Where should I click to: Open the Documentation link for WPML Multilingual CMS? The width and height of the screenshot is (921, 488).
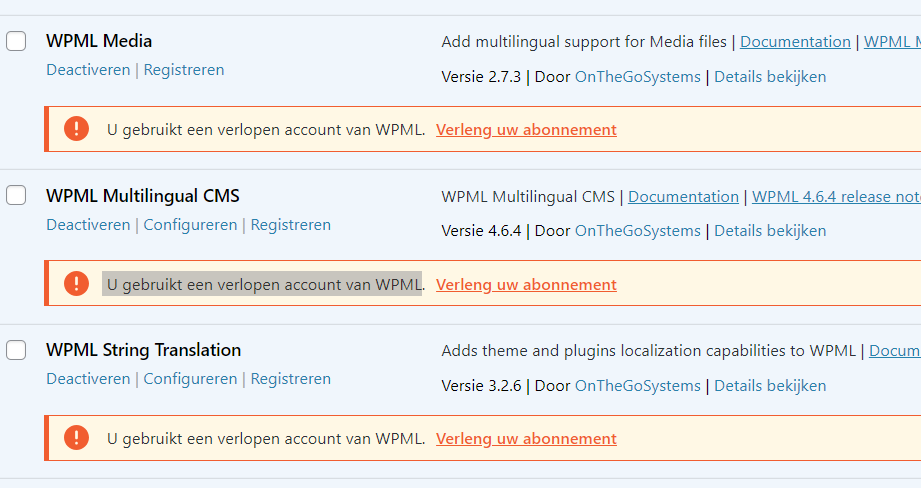click(683, 197)
